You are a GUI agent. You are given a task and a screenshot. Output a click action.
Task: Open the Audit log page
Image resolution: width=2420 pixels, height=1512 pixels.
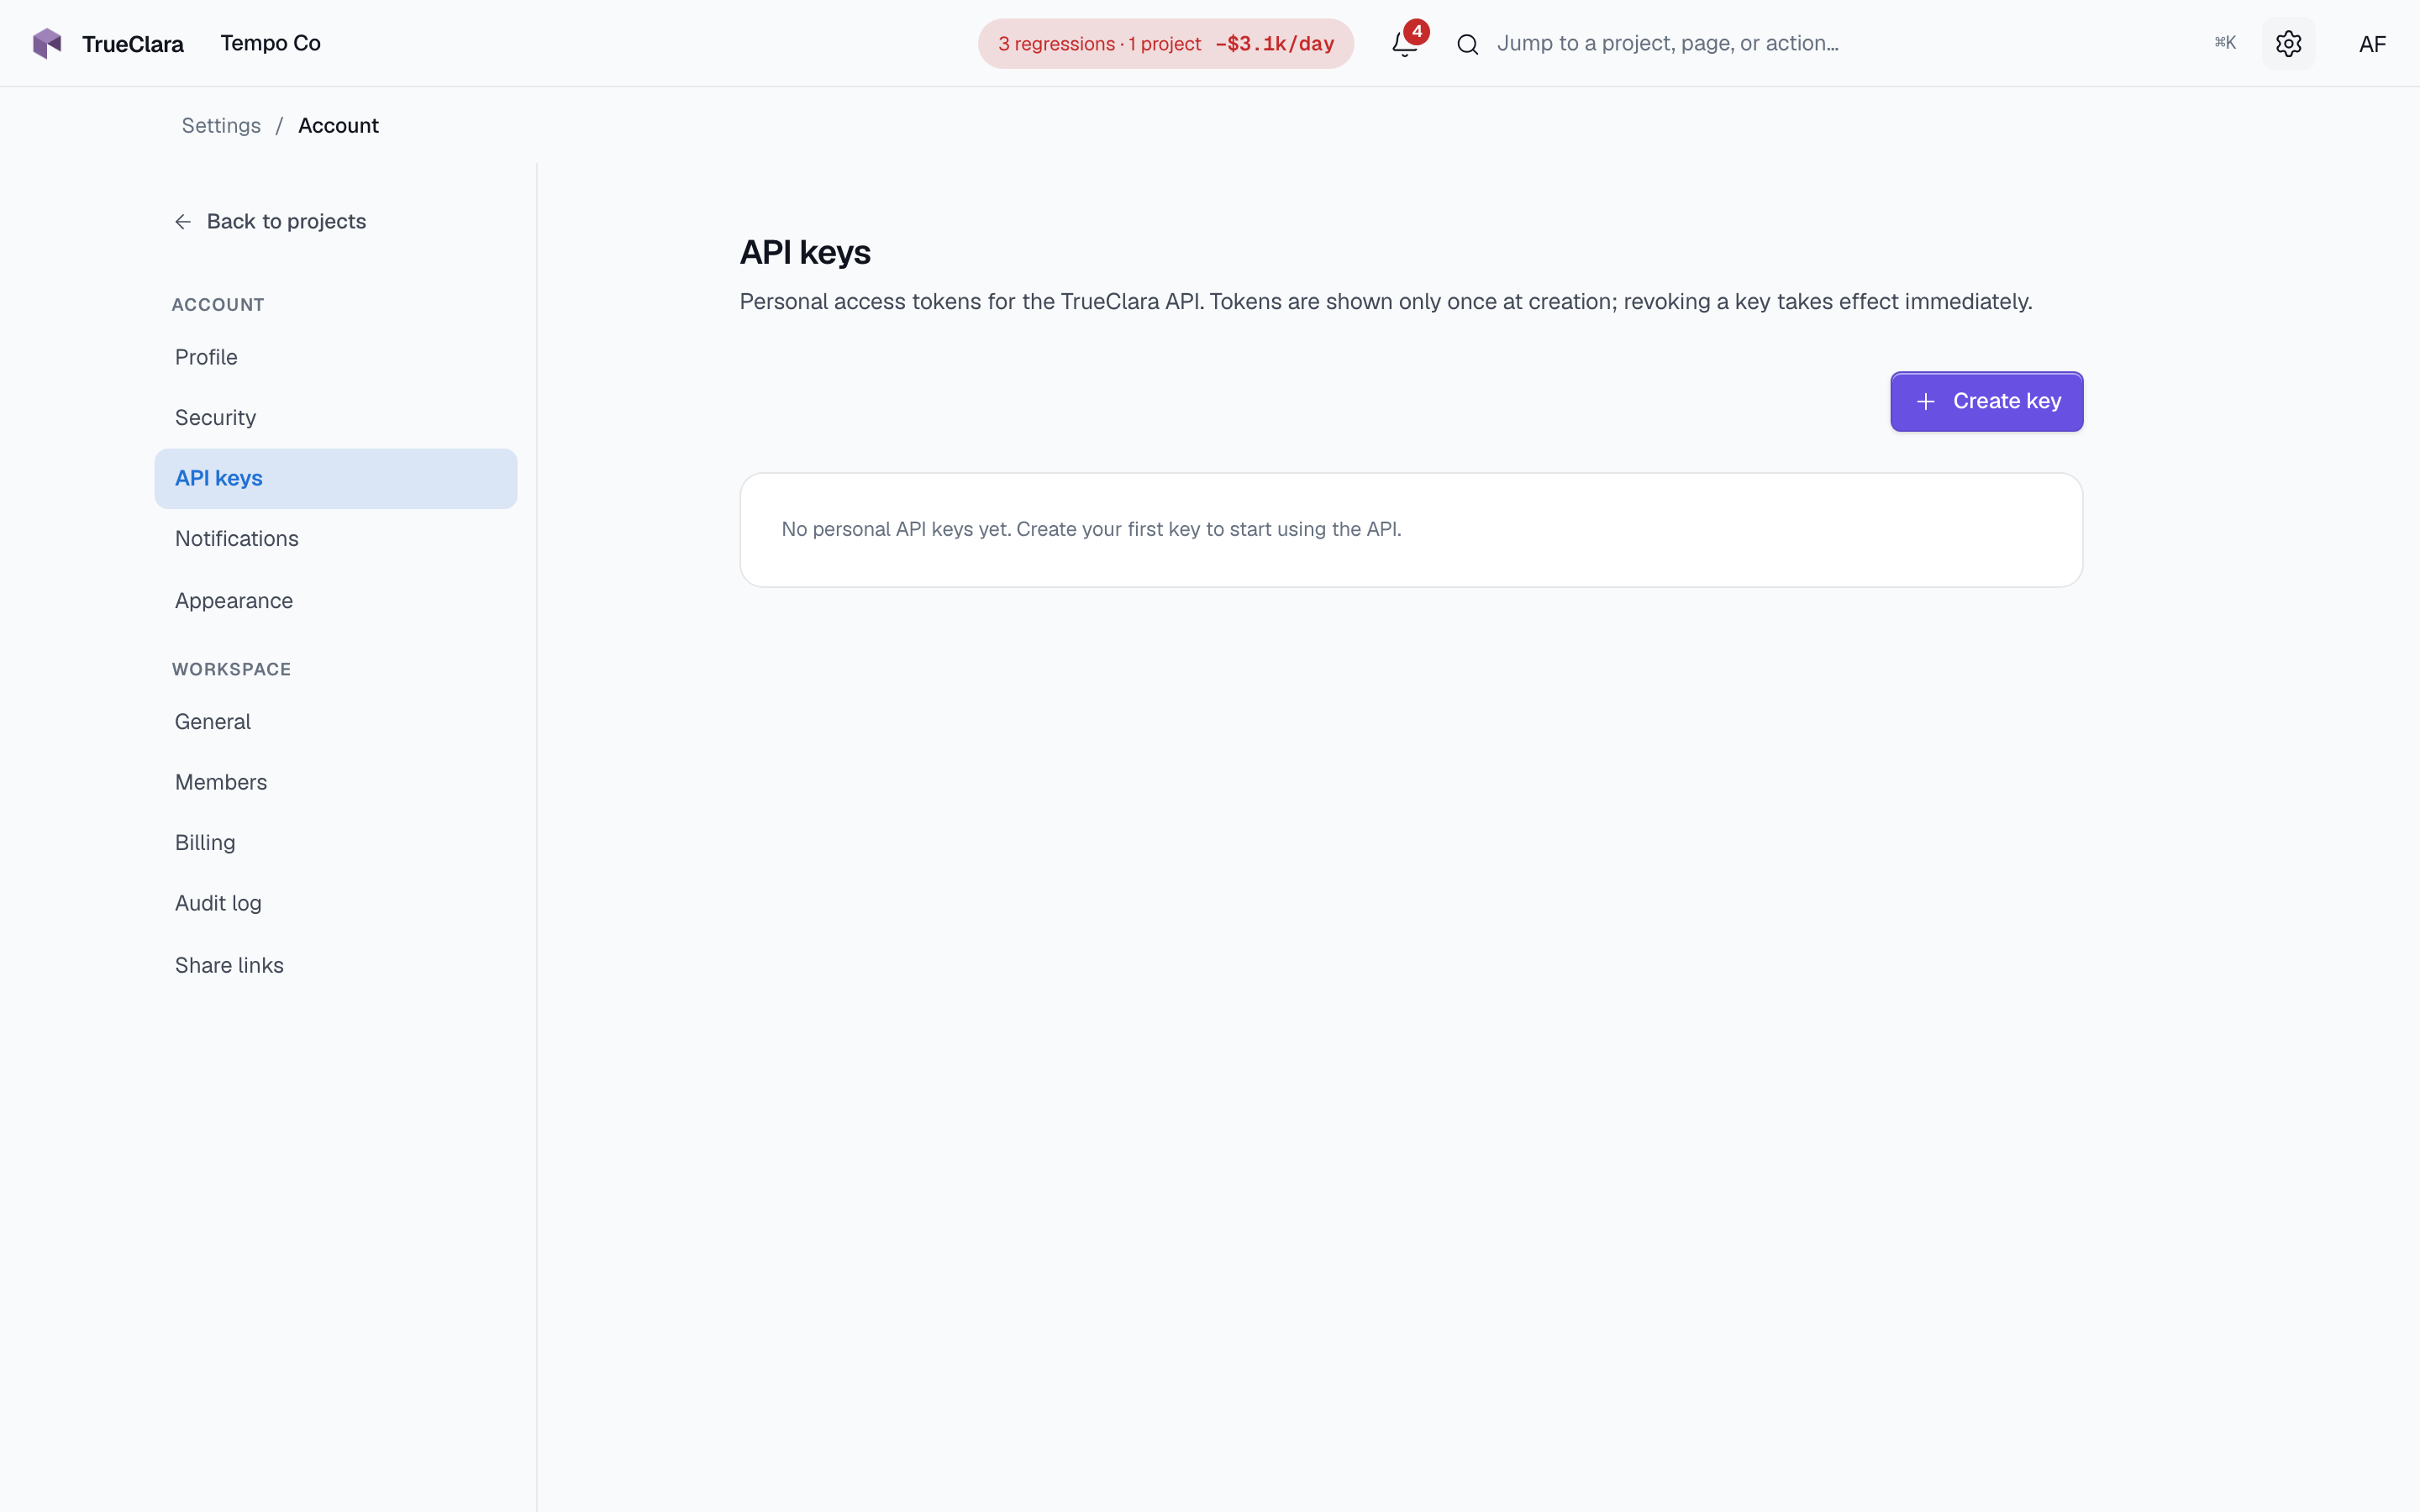coord(335,903)
